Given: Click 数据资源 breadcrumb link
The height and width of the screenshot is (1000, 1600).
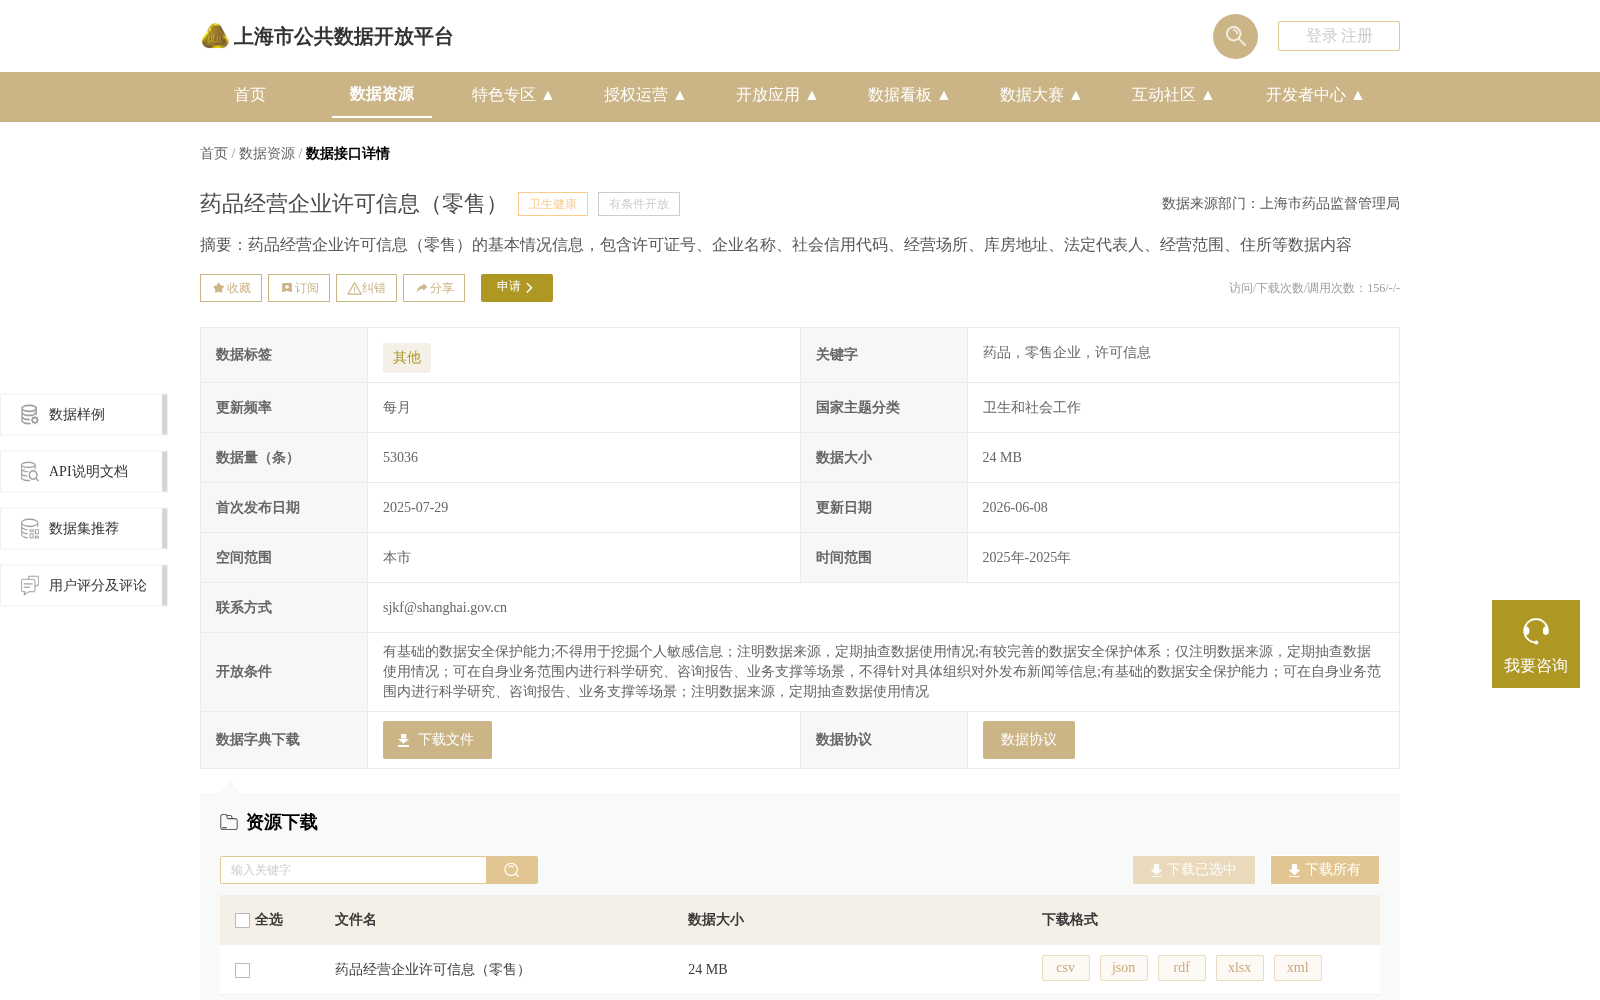Looking at the screenshot, I should tap(267, 153).
